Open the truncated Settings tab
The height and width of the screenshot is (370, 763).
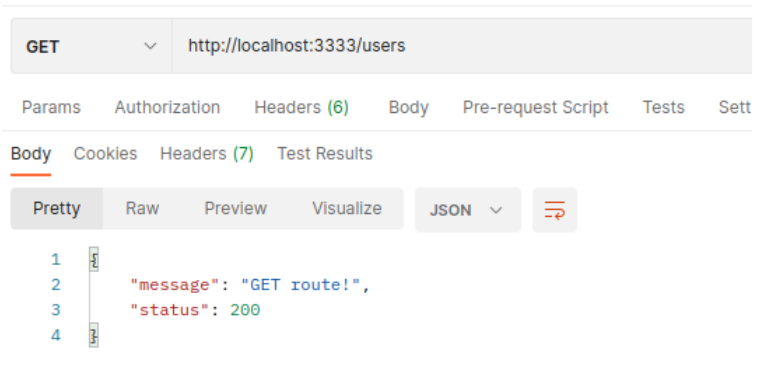735,107
